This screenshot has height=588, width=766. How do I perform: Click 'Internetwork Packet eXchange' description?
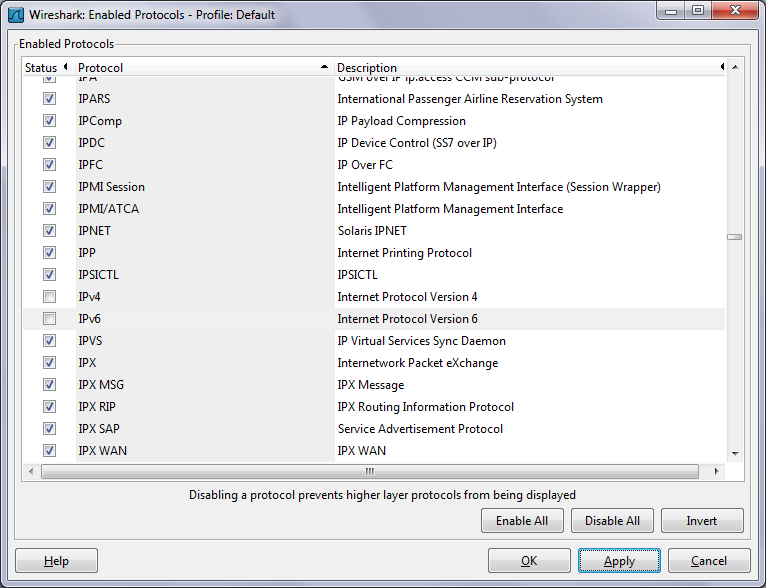coord(418,363)
